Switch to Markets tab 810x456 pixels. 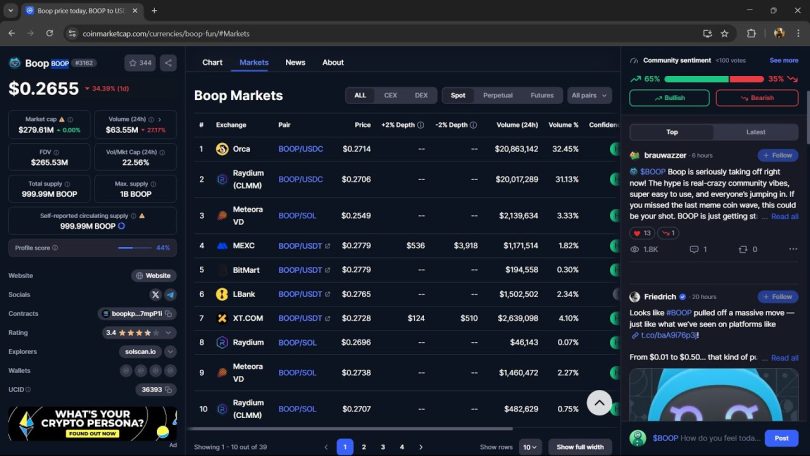[x=254, y=62]
